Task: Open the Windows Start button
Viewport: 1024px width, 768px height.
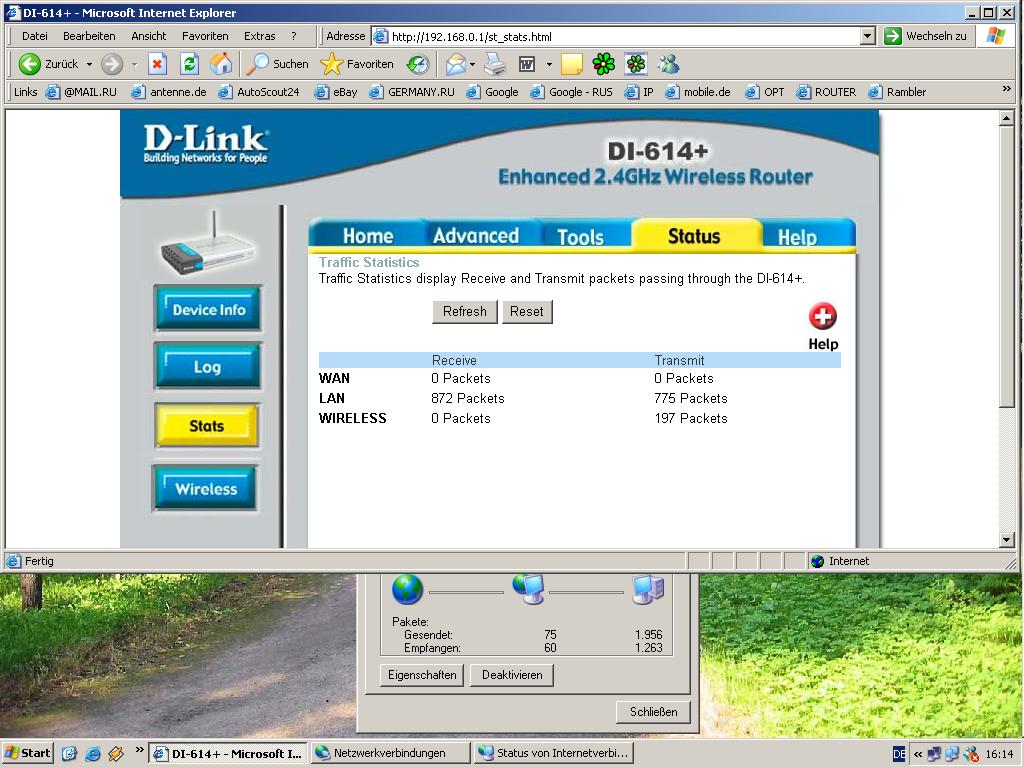Action: click(x=27, y=753)
